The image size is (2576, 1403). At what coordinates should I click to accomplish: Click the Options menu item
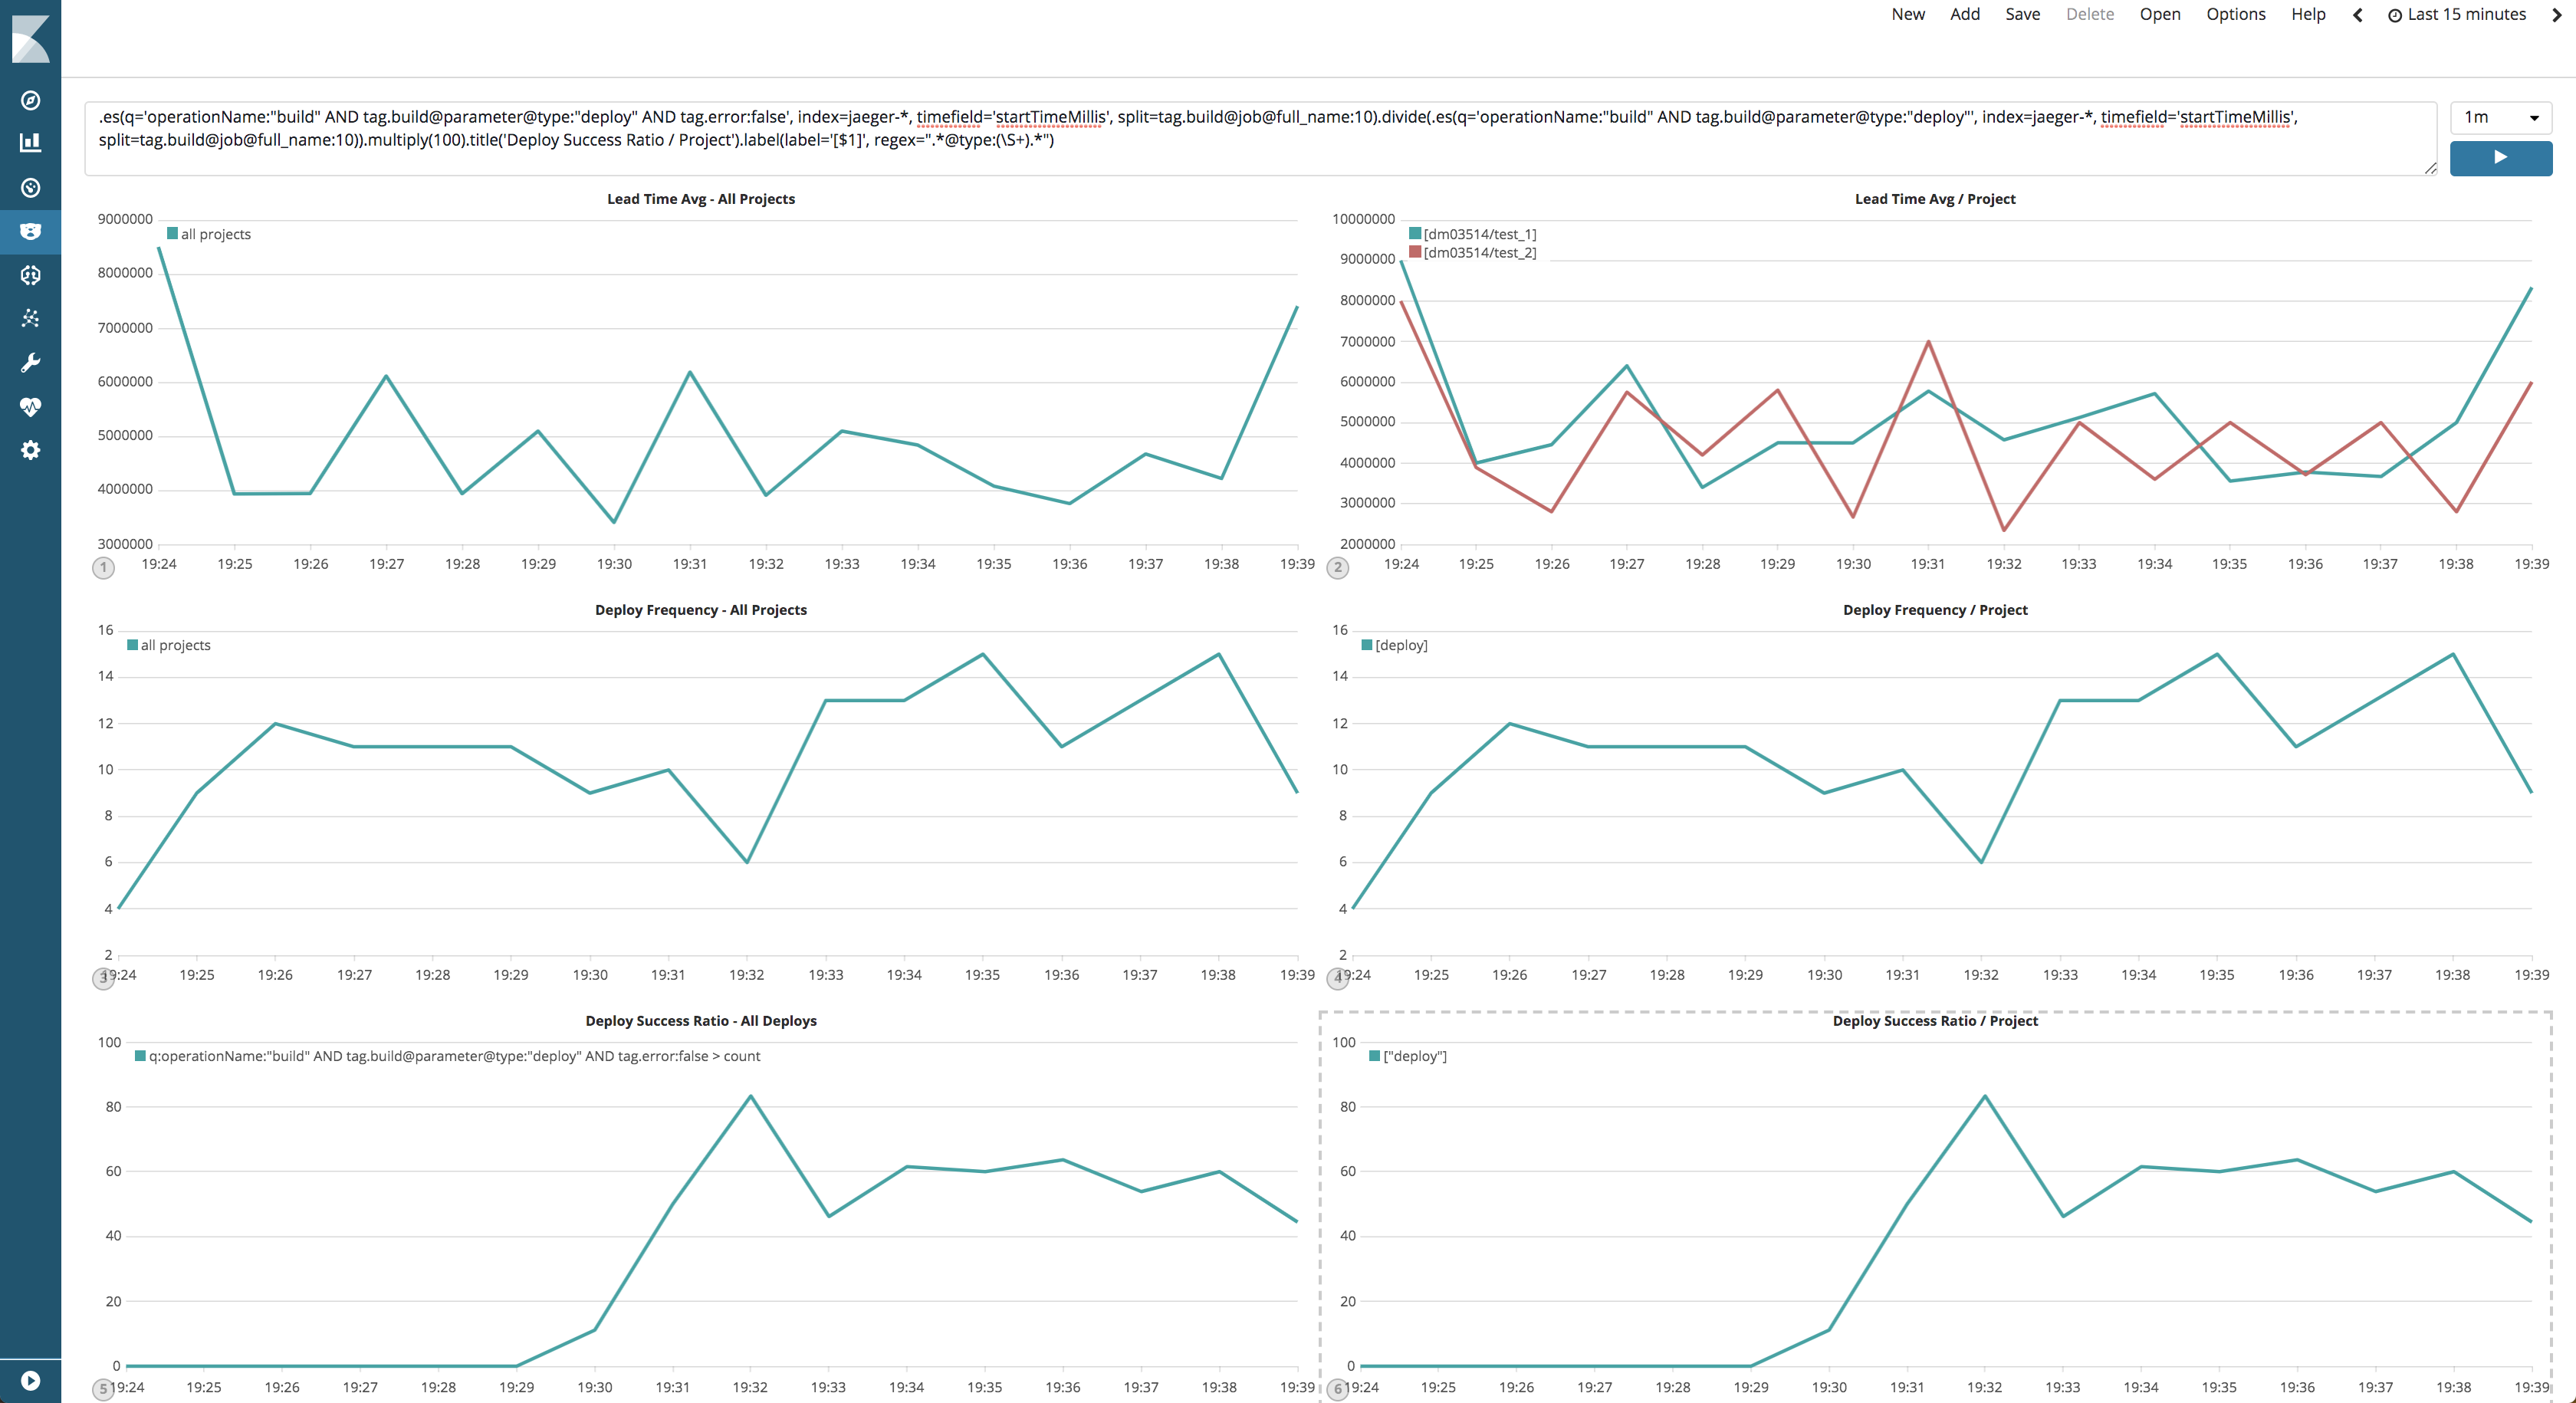coord(2235,14)
